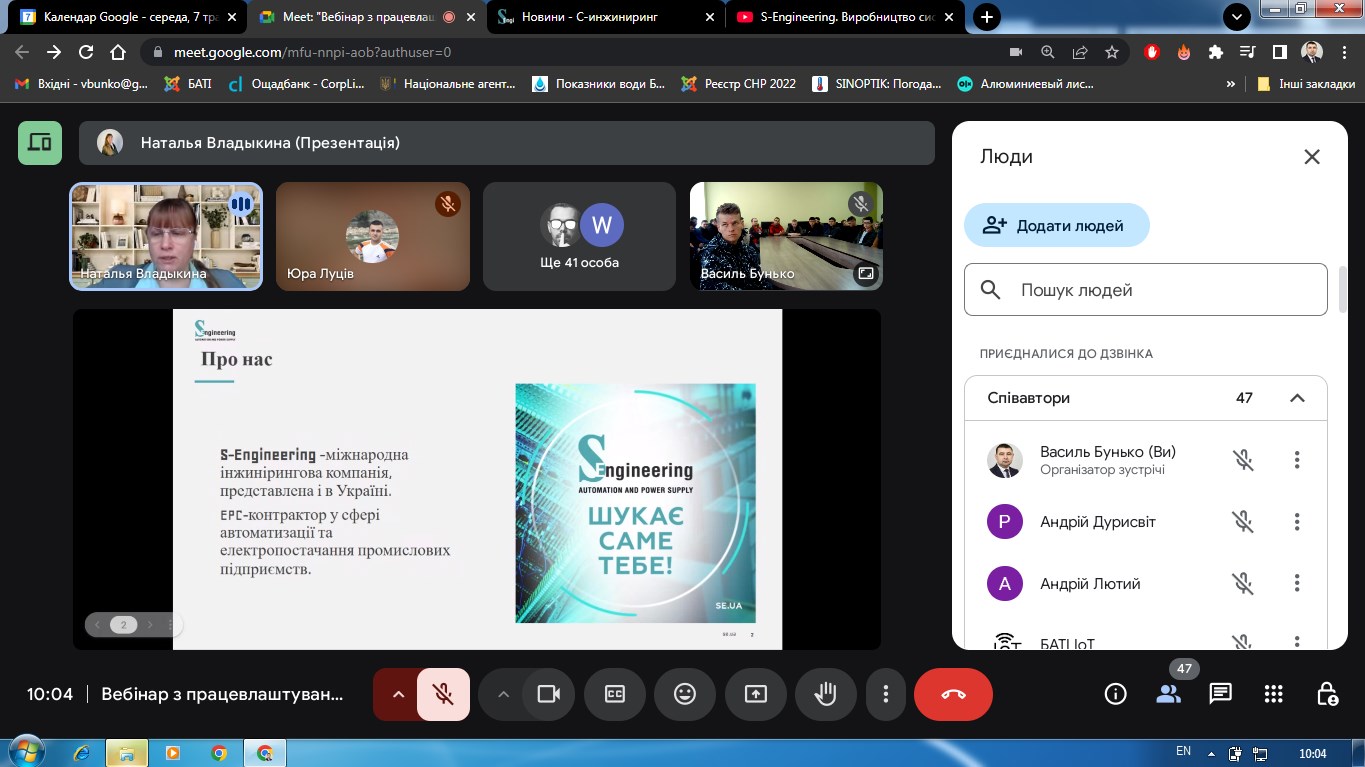Go to browser home page
This screenshot has width=1365, height=767.
coord(118,52)
